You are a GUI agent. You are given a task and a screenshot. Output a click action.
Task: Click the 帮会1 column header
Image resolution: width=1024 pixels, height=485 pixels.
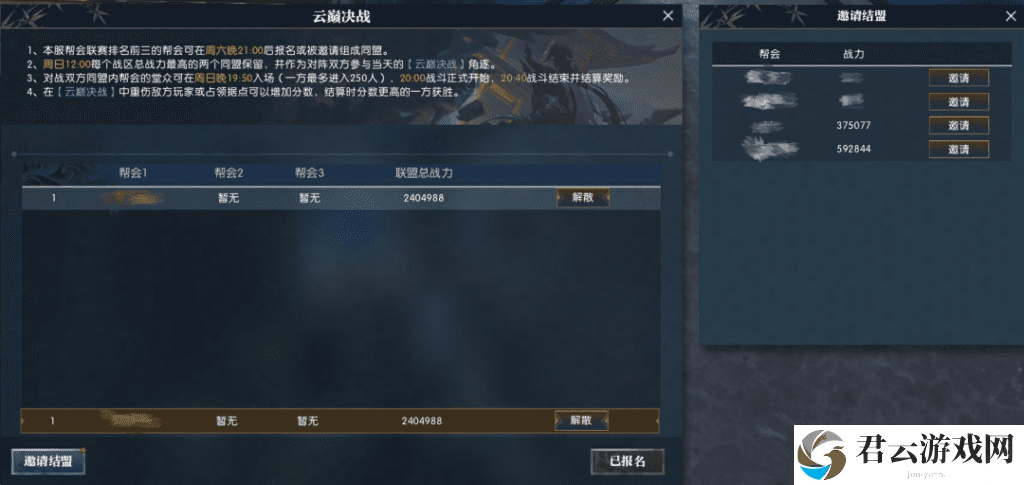tap(133, 173)
